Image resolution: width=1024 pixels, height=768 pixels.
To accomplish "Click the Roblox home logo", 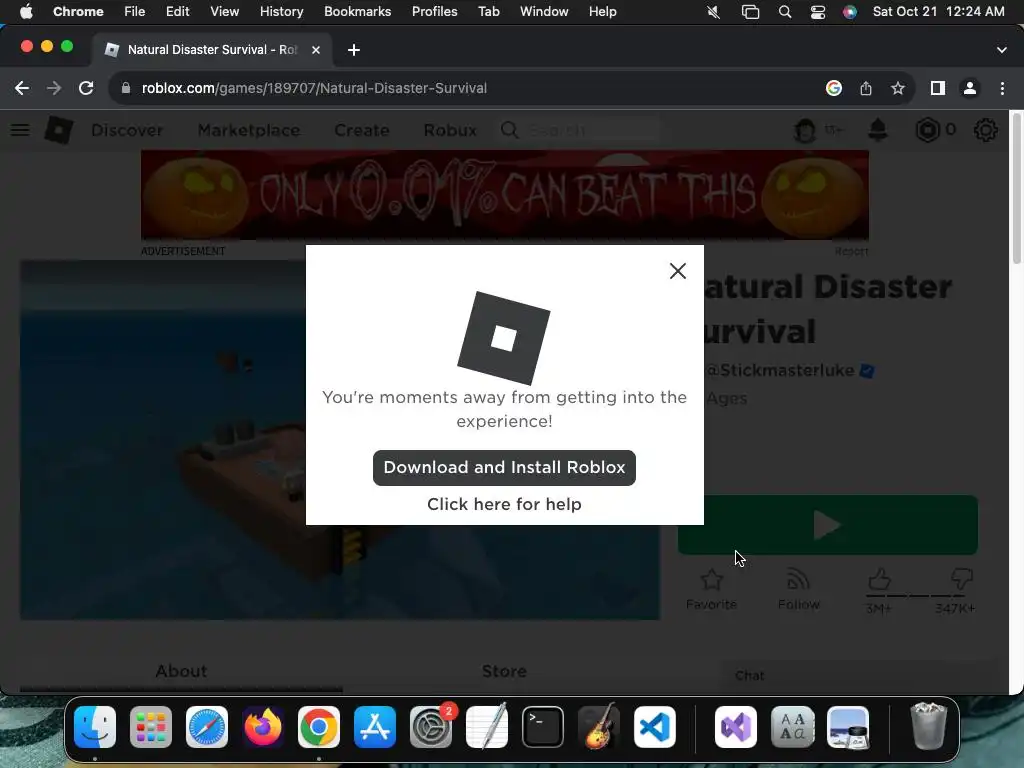I will tap(59, 130).
